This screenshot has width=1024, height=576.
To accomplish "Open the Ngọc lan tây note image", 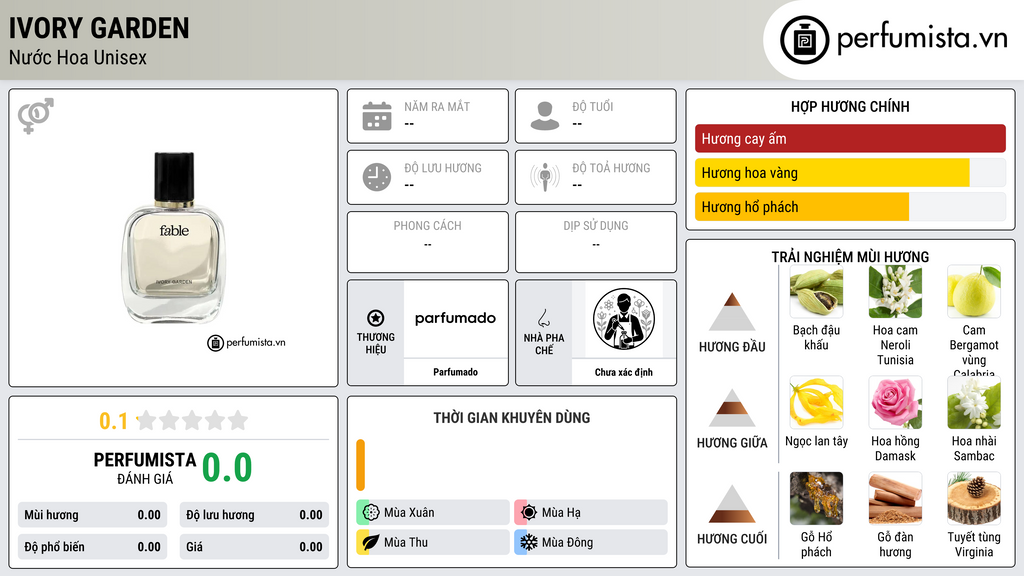I will coord(816,402).
